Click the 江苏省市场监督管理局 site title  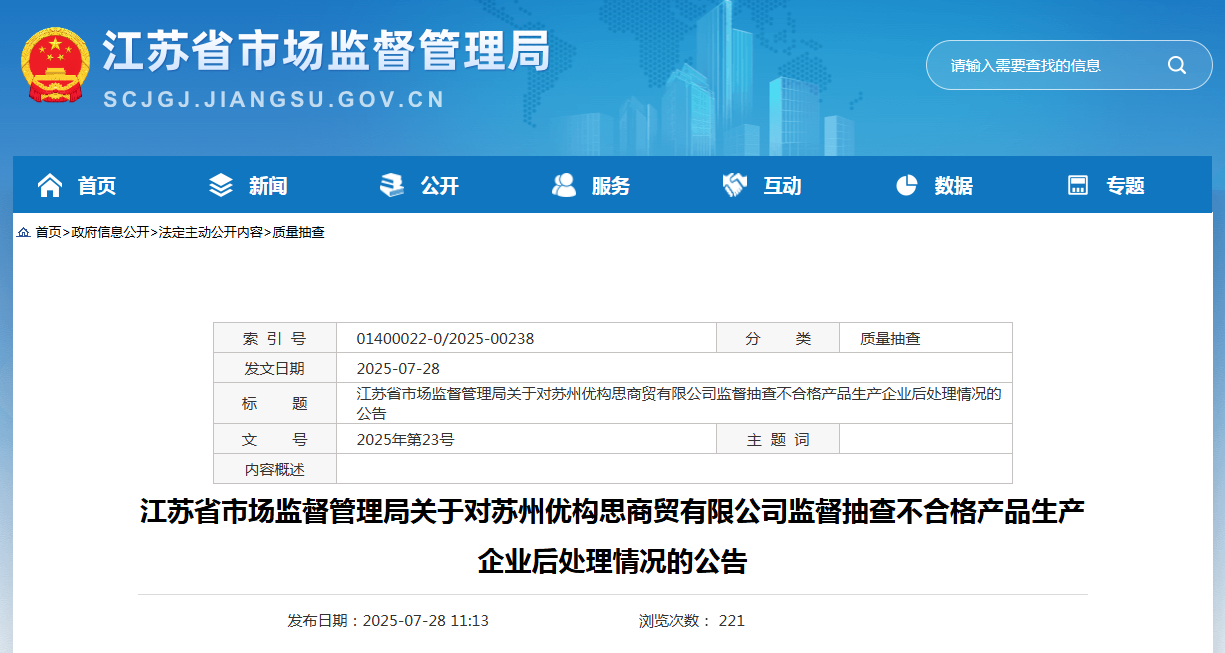pos(327,50)
